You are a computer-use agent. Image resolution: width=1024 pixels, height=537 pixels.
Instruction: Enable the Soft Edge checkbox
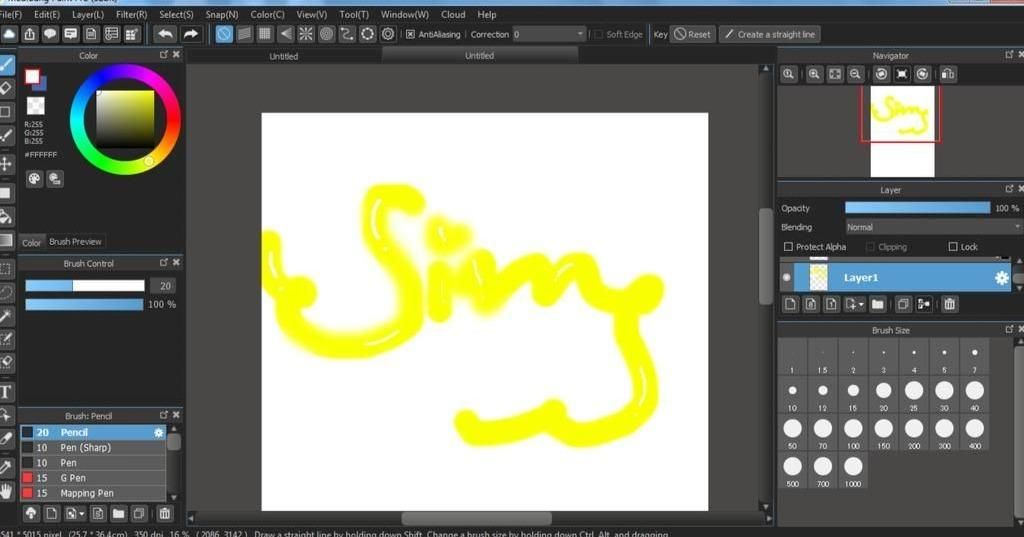pos(598,34)
